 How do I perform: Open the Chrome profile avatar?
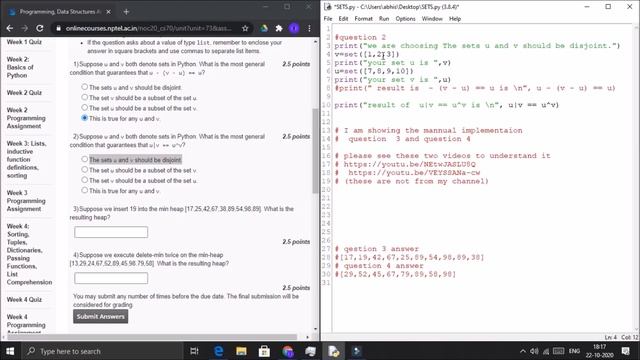pos(294,28)
